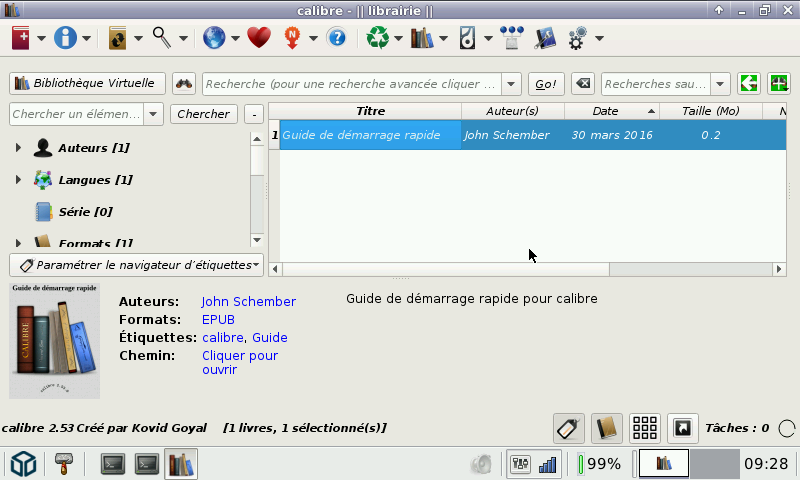Click binoculars advanced search icon
Screen dimensions: 800x480
pyautogui.click(x=184, y=83)
